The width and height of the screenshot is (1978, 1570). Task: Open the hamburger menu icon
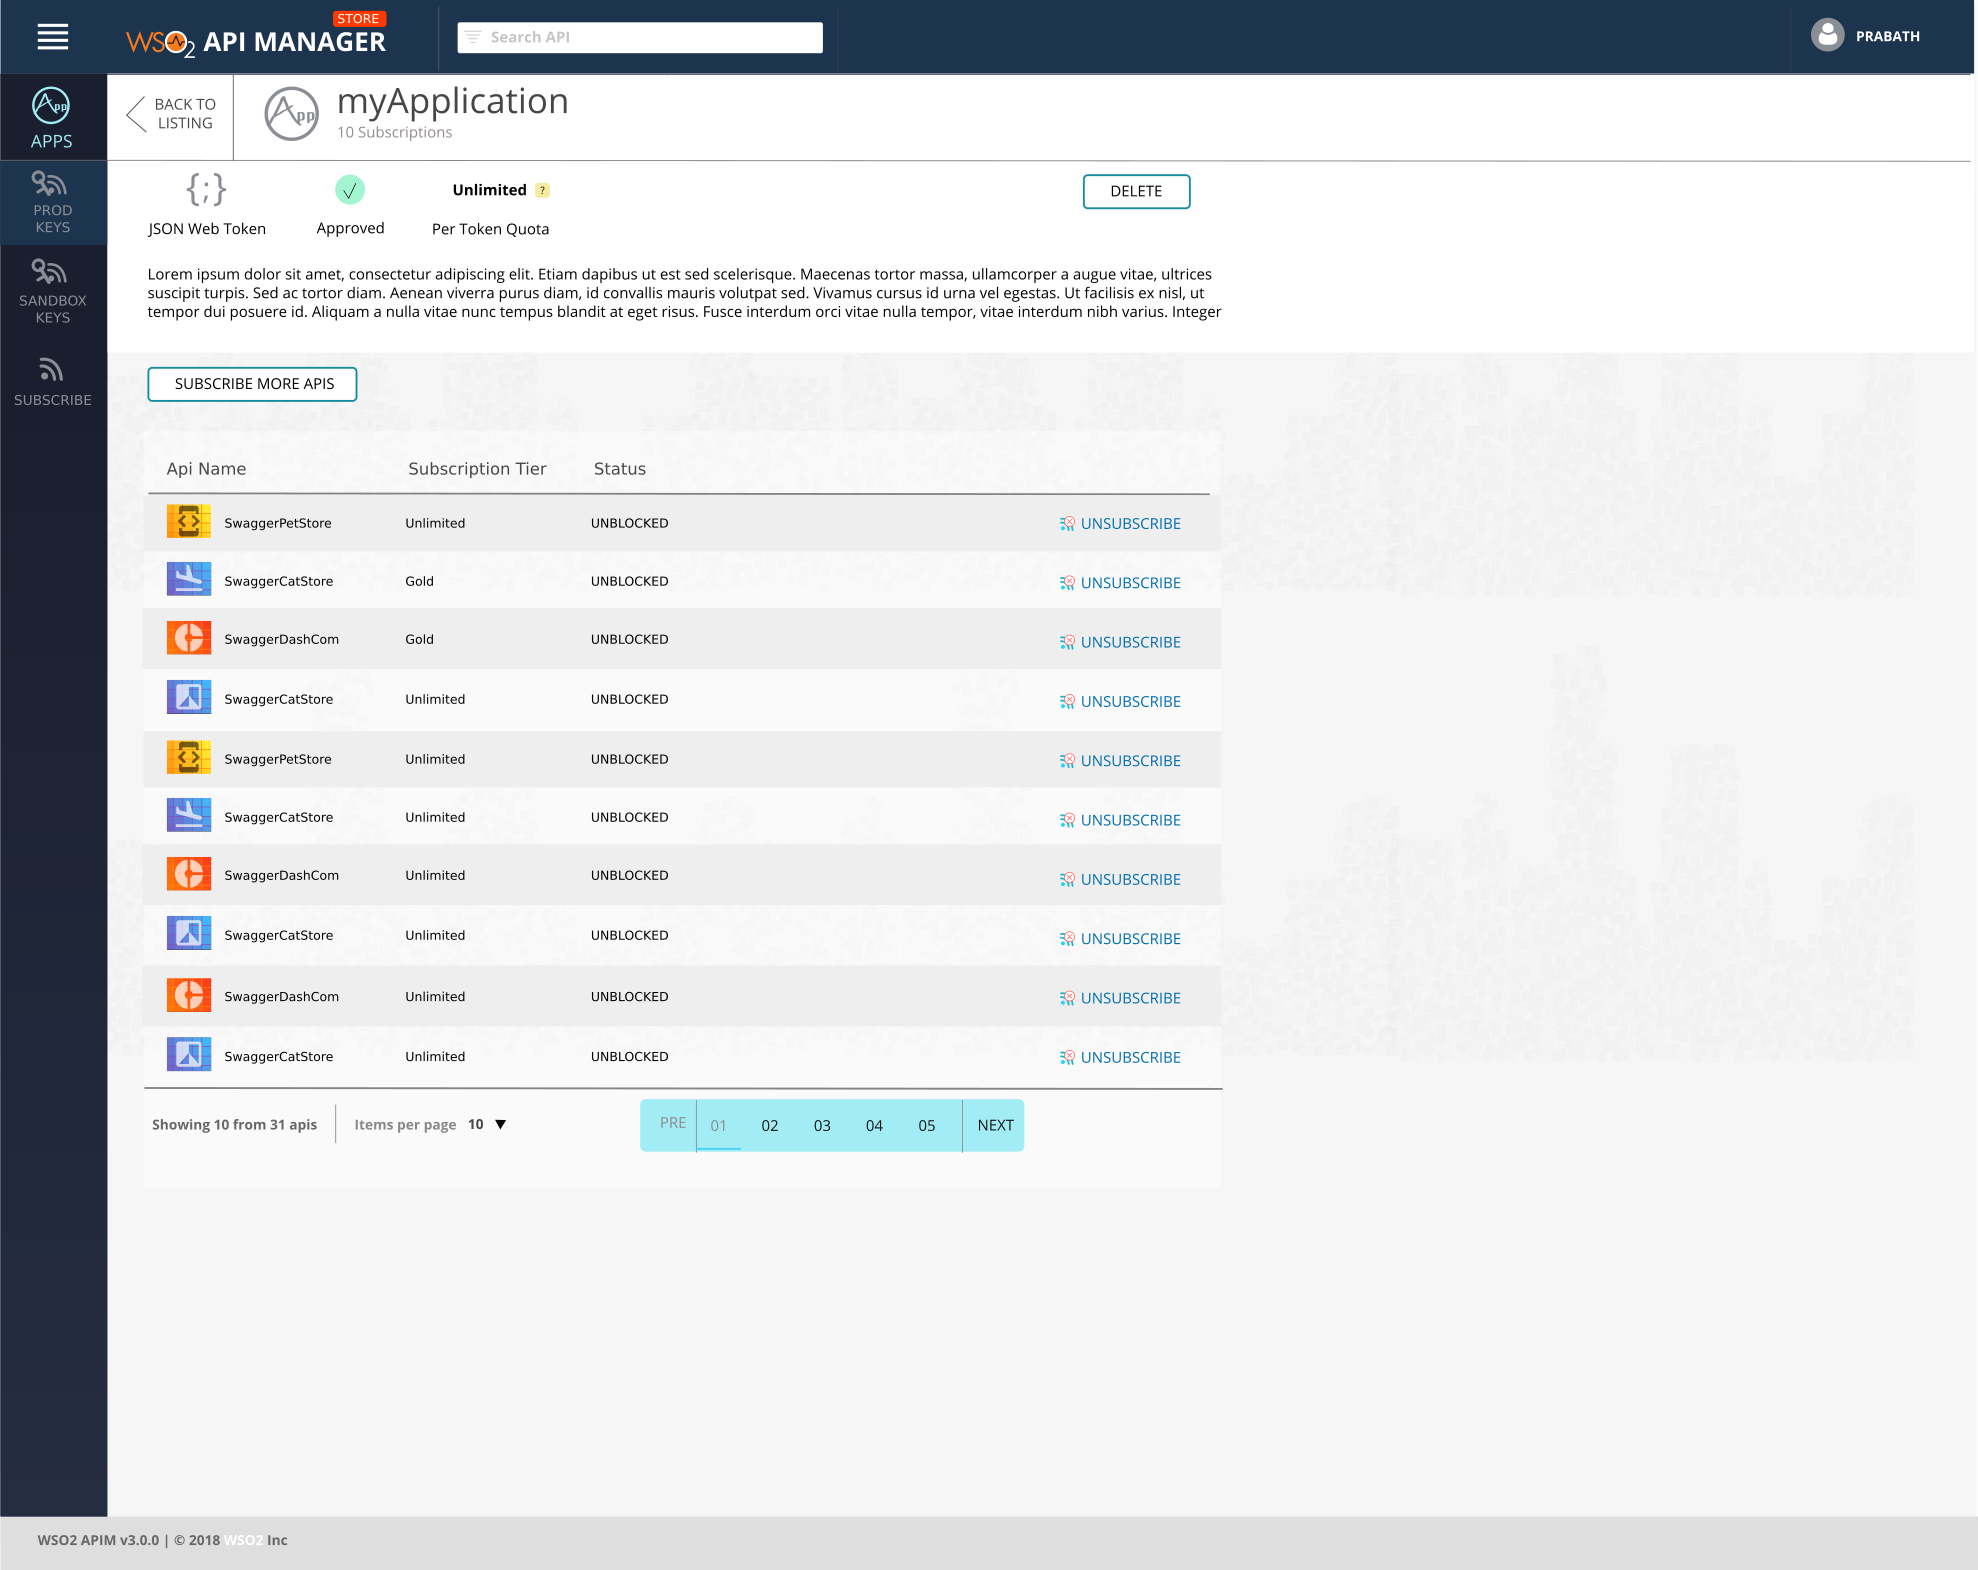click(x=53, y=37)
